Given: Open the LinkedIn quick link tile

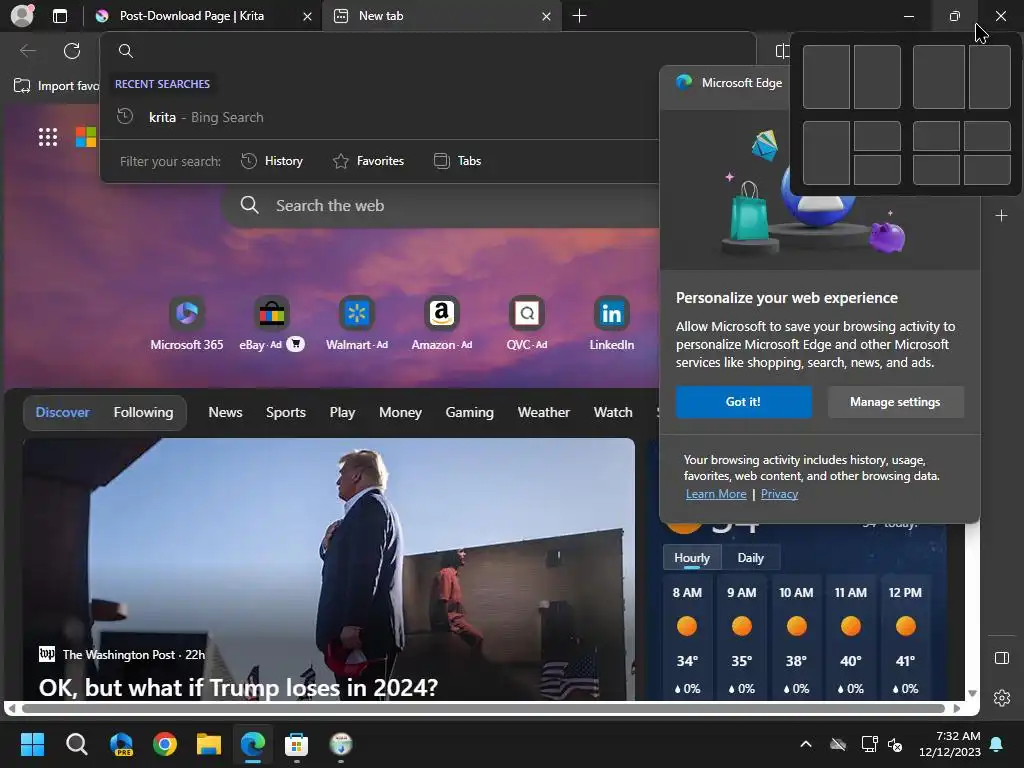Looking at the screenshot, I should point(611,323).
